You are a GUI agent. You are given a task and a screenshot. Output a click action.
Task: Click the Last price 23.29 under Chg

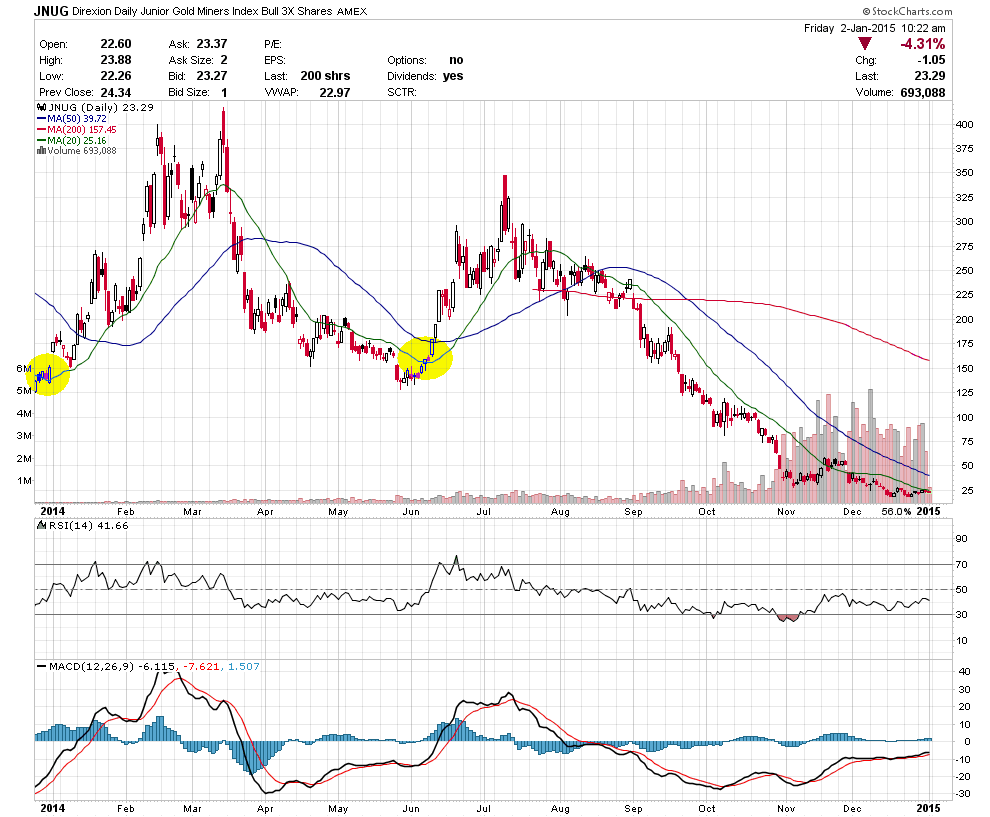tap(930, 76)
